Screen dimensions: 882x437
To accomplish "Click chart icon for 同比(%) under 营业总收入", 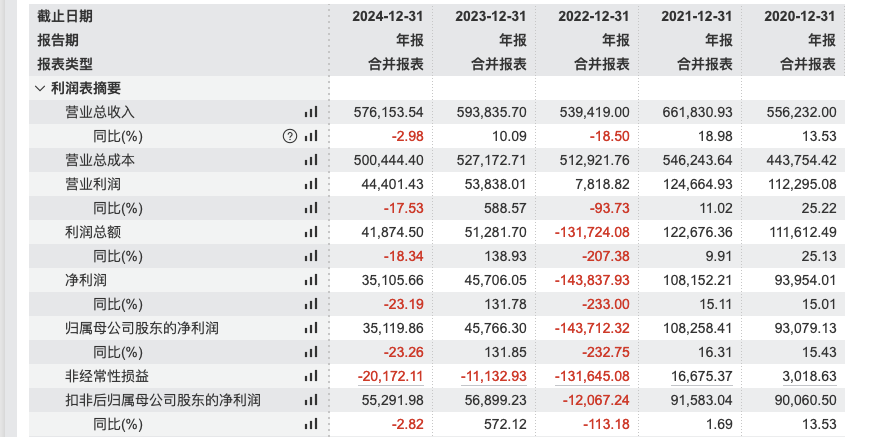I will coord(311,136).
